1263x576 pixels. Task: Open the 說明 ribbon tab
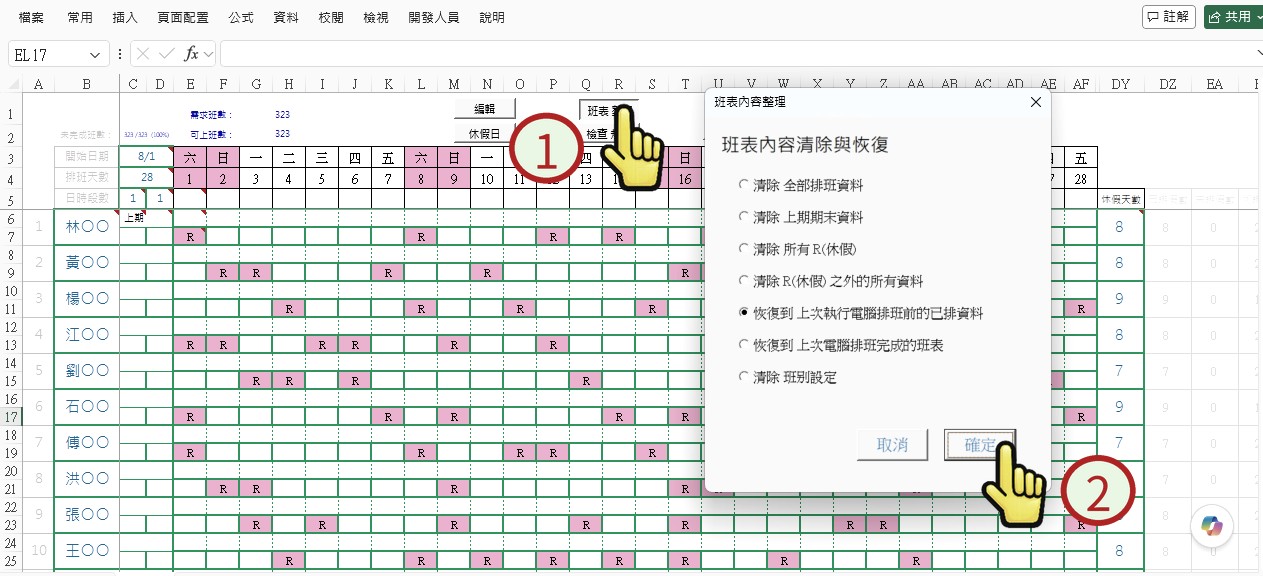(x=492, y=18)
